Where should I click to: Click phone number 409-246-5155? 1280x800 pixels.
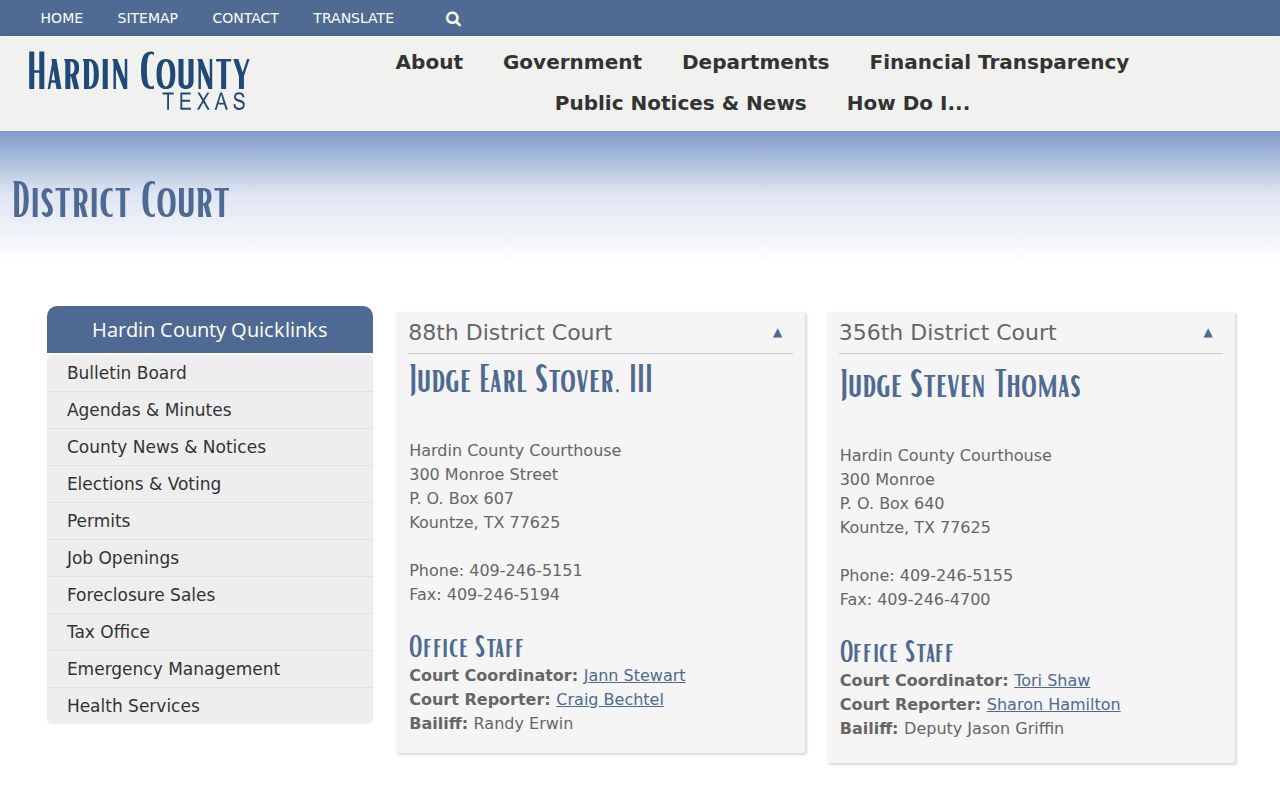956,575
